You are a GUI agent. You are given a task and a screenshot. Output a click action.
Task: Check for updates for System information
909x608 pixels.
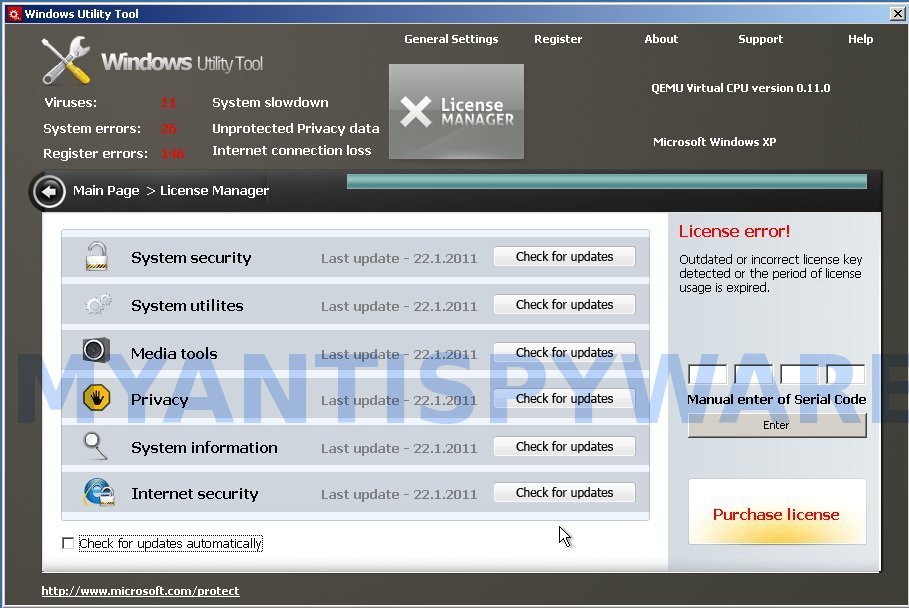click(x=564, y=447)
